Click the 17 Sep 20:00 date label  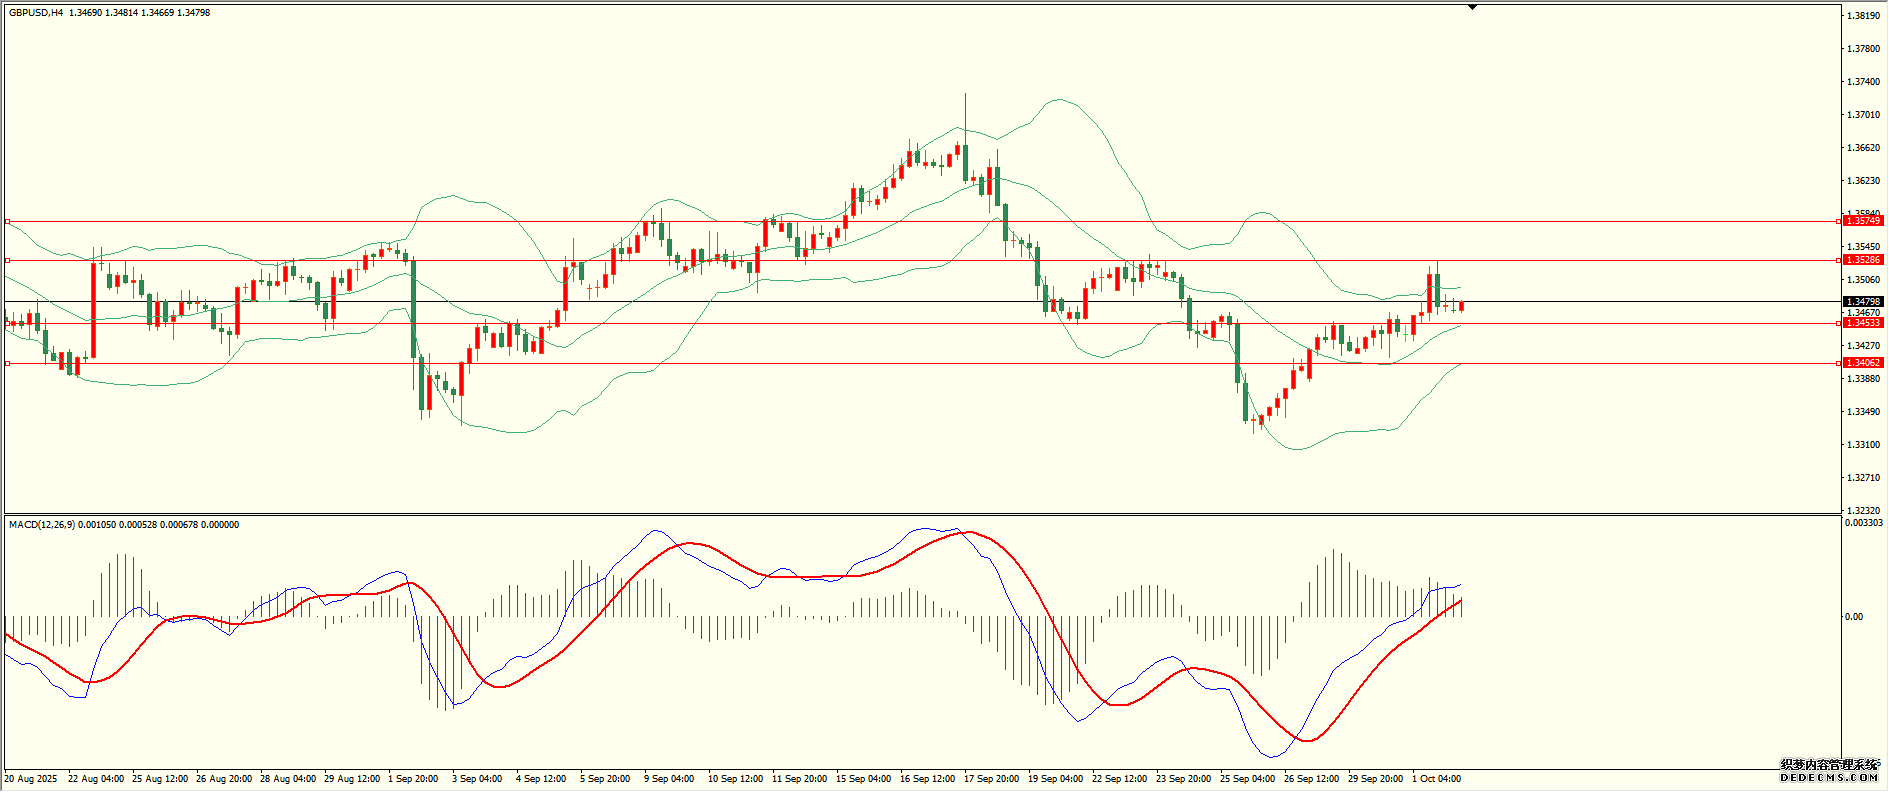coord(991,779)
